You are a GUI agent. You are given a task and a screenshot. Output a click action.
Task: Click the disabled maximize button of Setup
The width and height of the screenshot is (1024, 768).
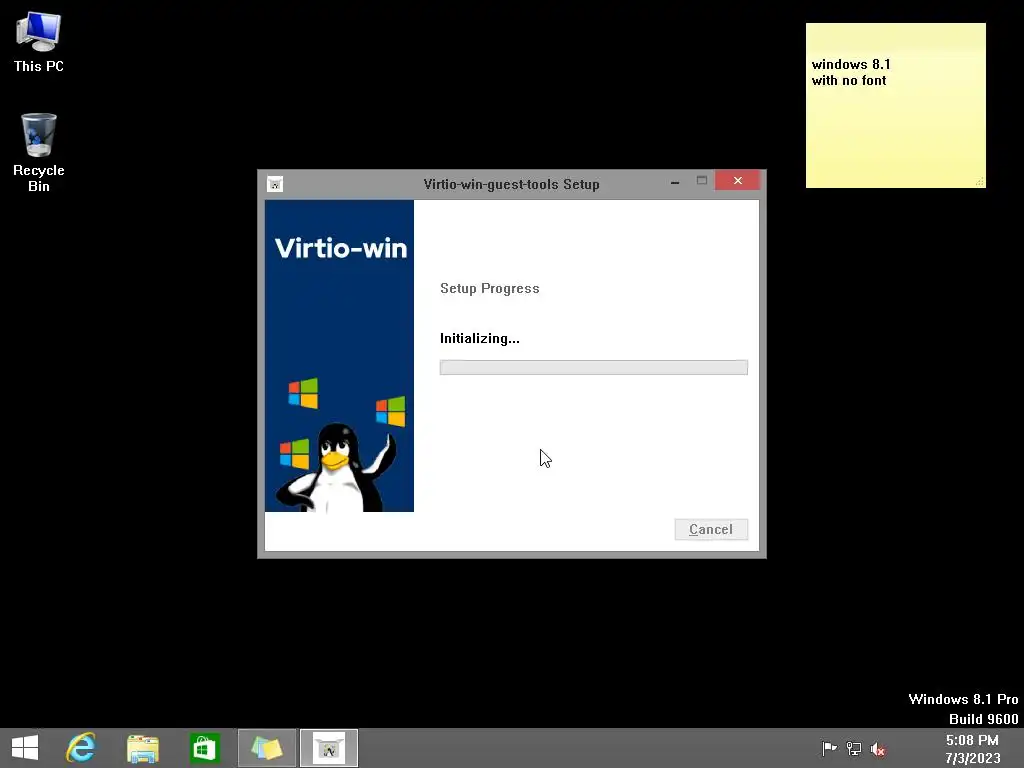[701, 181]
